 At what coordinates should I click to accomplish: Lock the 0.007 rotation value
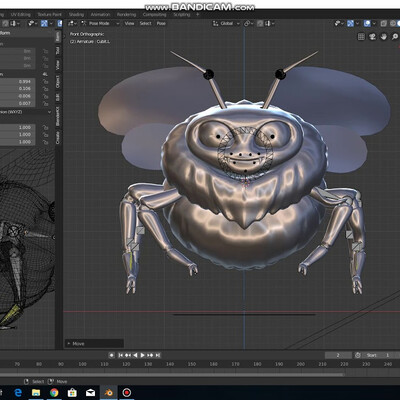tap(45, 103)
